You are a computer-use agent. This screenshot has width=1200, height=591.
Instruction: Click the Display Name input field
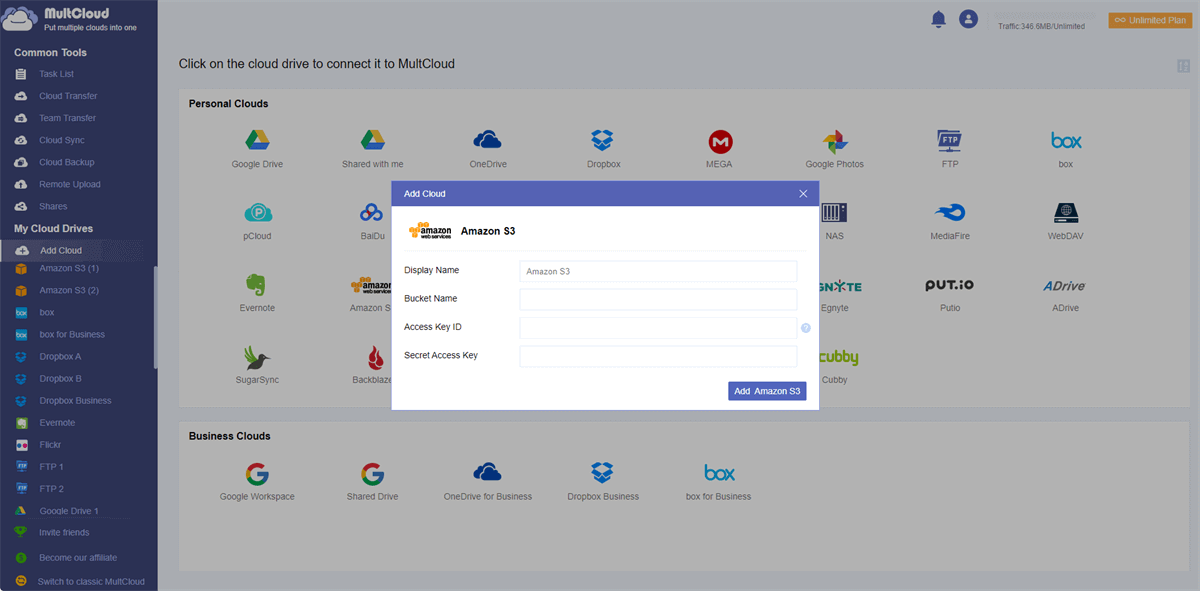pos(658,271)
